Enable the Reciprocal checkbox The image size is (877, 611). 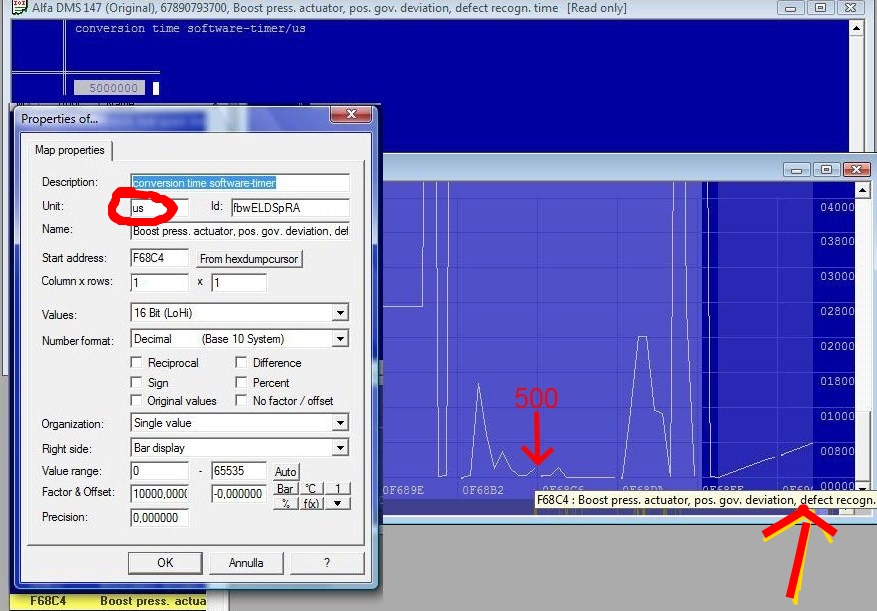(136, 363)
